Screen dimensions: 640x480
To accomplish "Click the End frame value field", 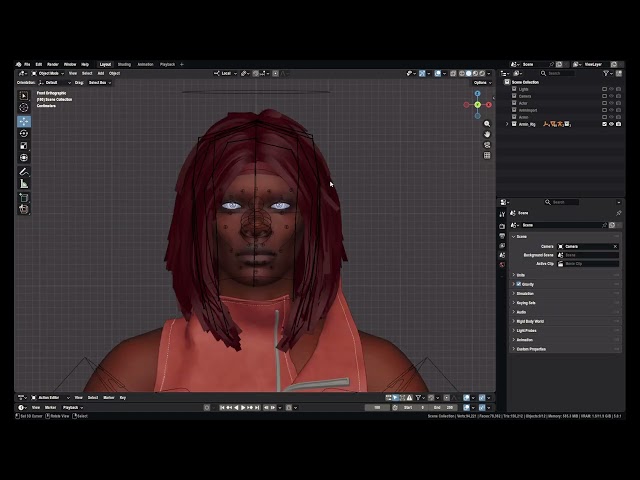I will [444, 408].
